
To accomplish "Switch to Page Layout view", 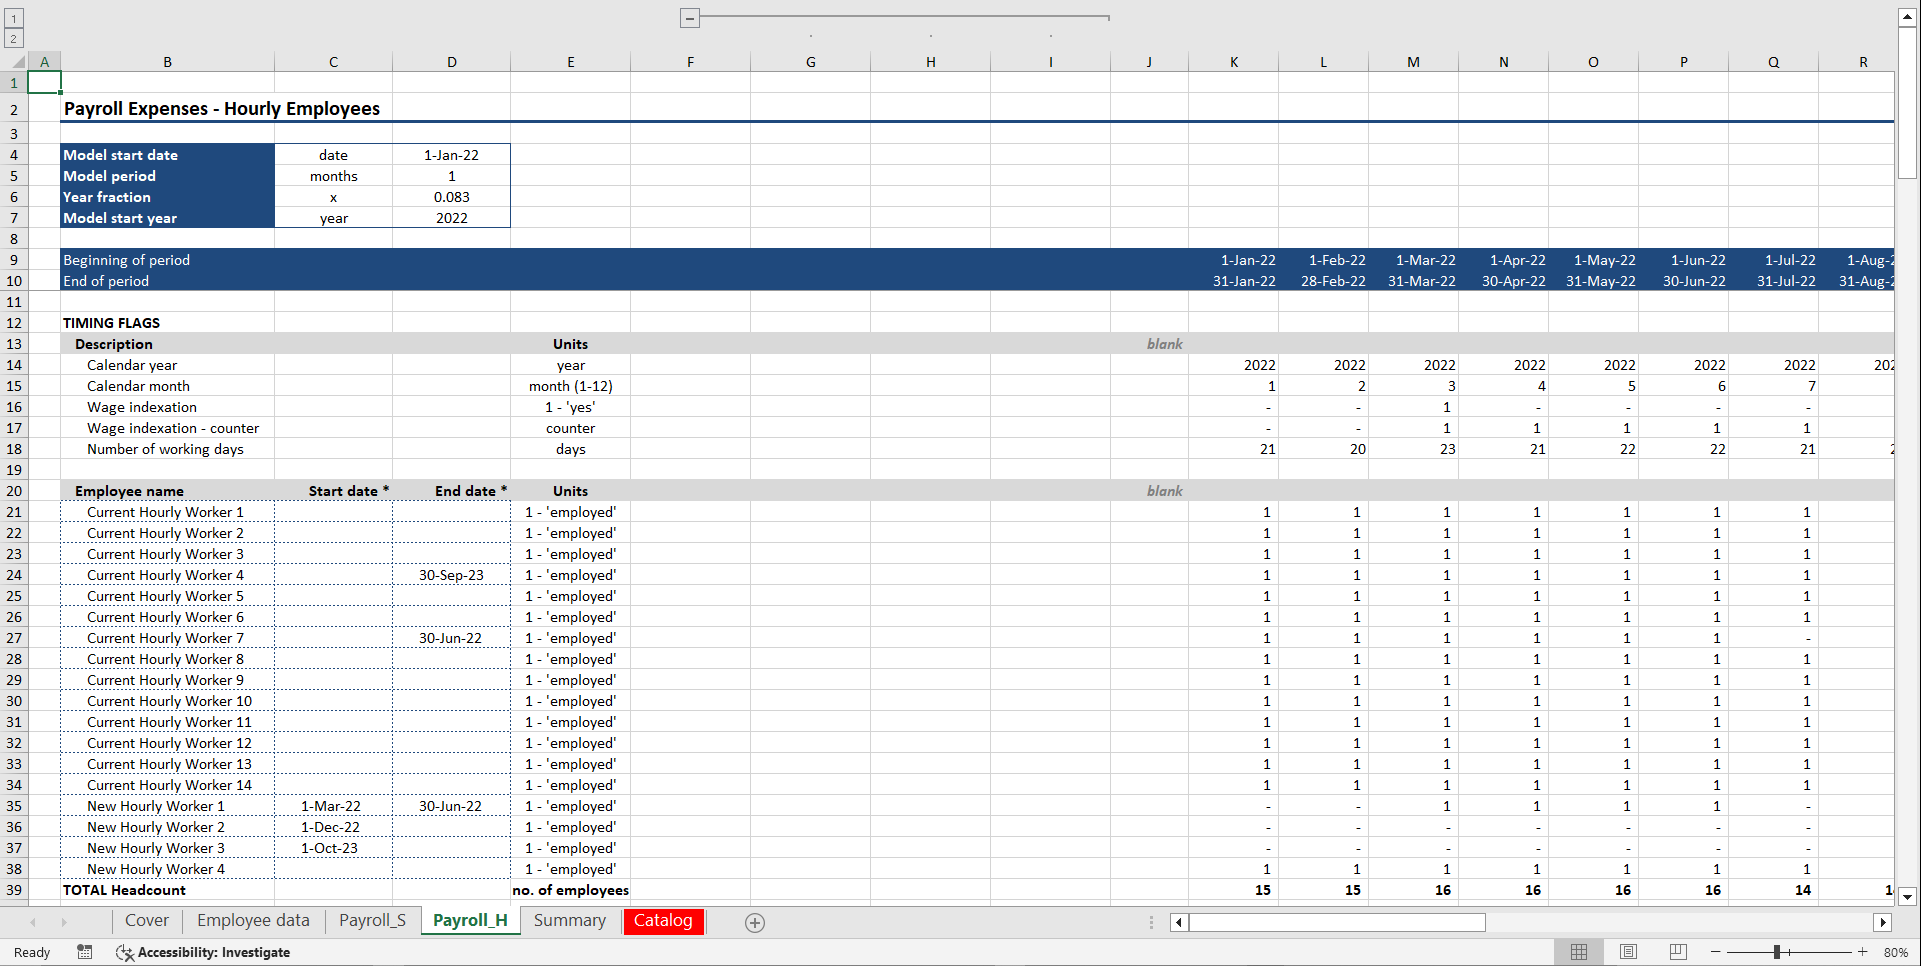I will click(x=1628, y=952).
